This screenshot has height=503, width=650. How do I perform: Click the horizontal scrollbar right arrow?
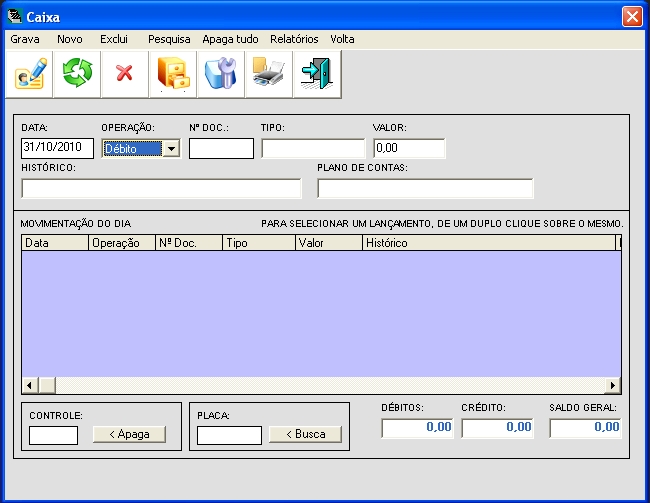coord(613,385)
